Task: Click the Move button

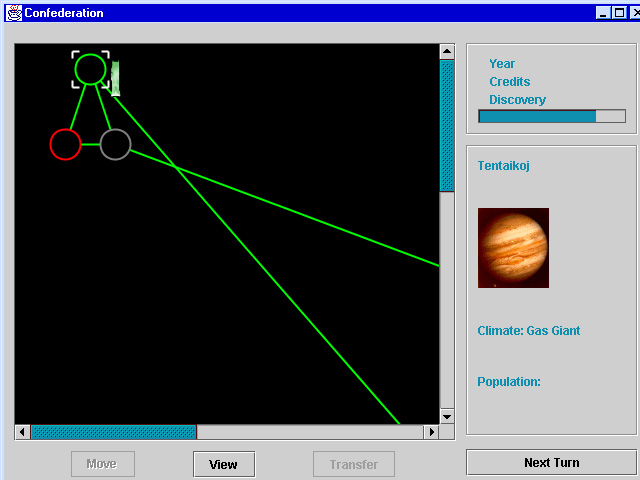Action: 101,464
